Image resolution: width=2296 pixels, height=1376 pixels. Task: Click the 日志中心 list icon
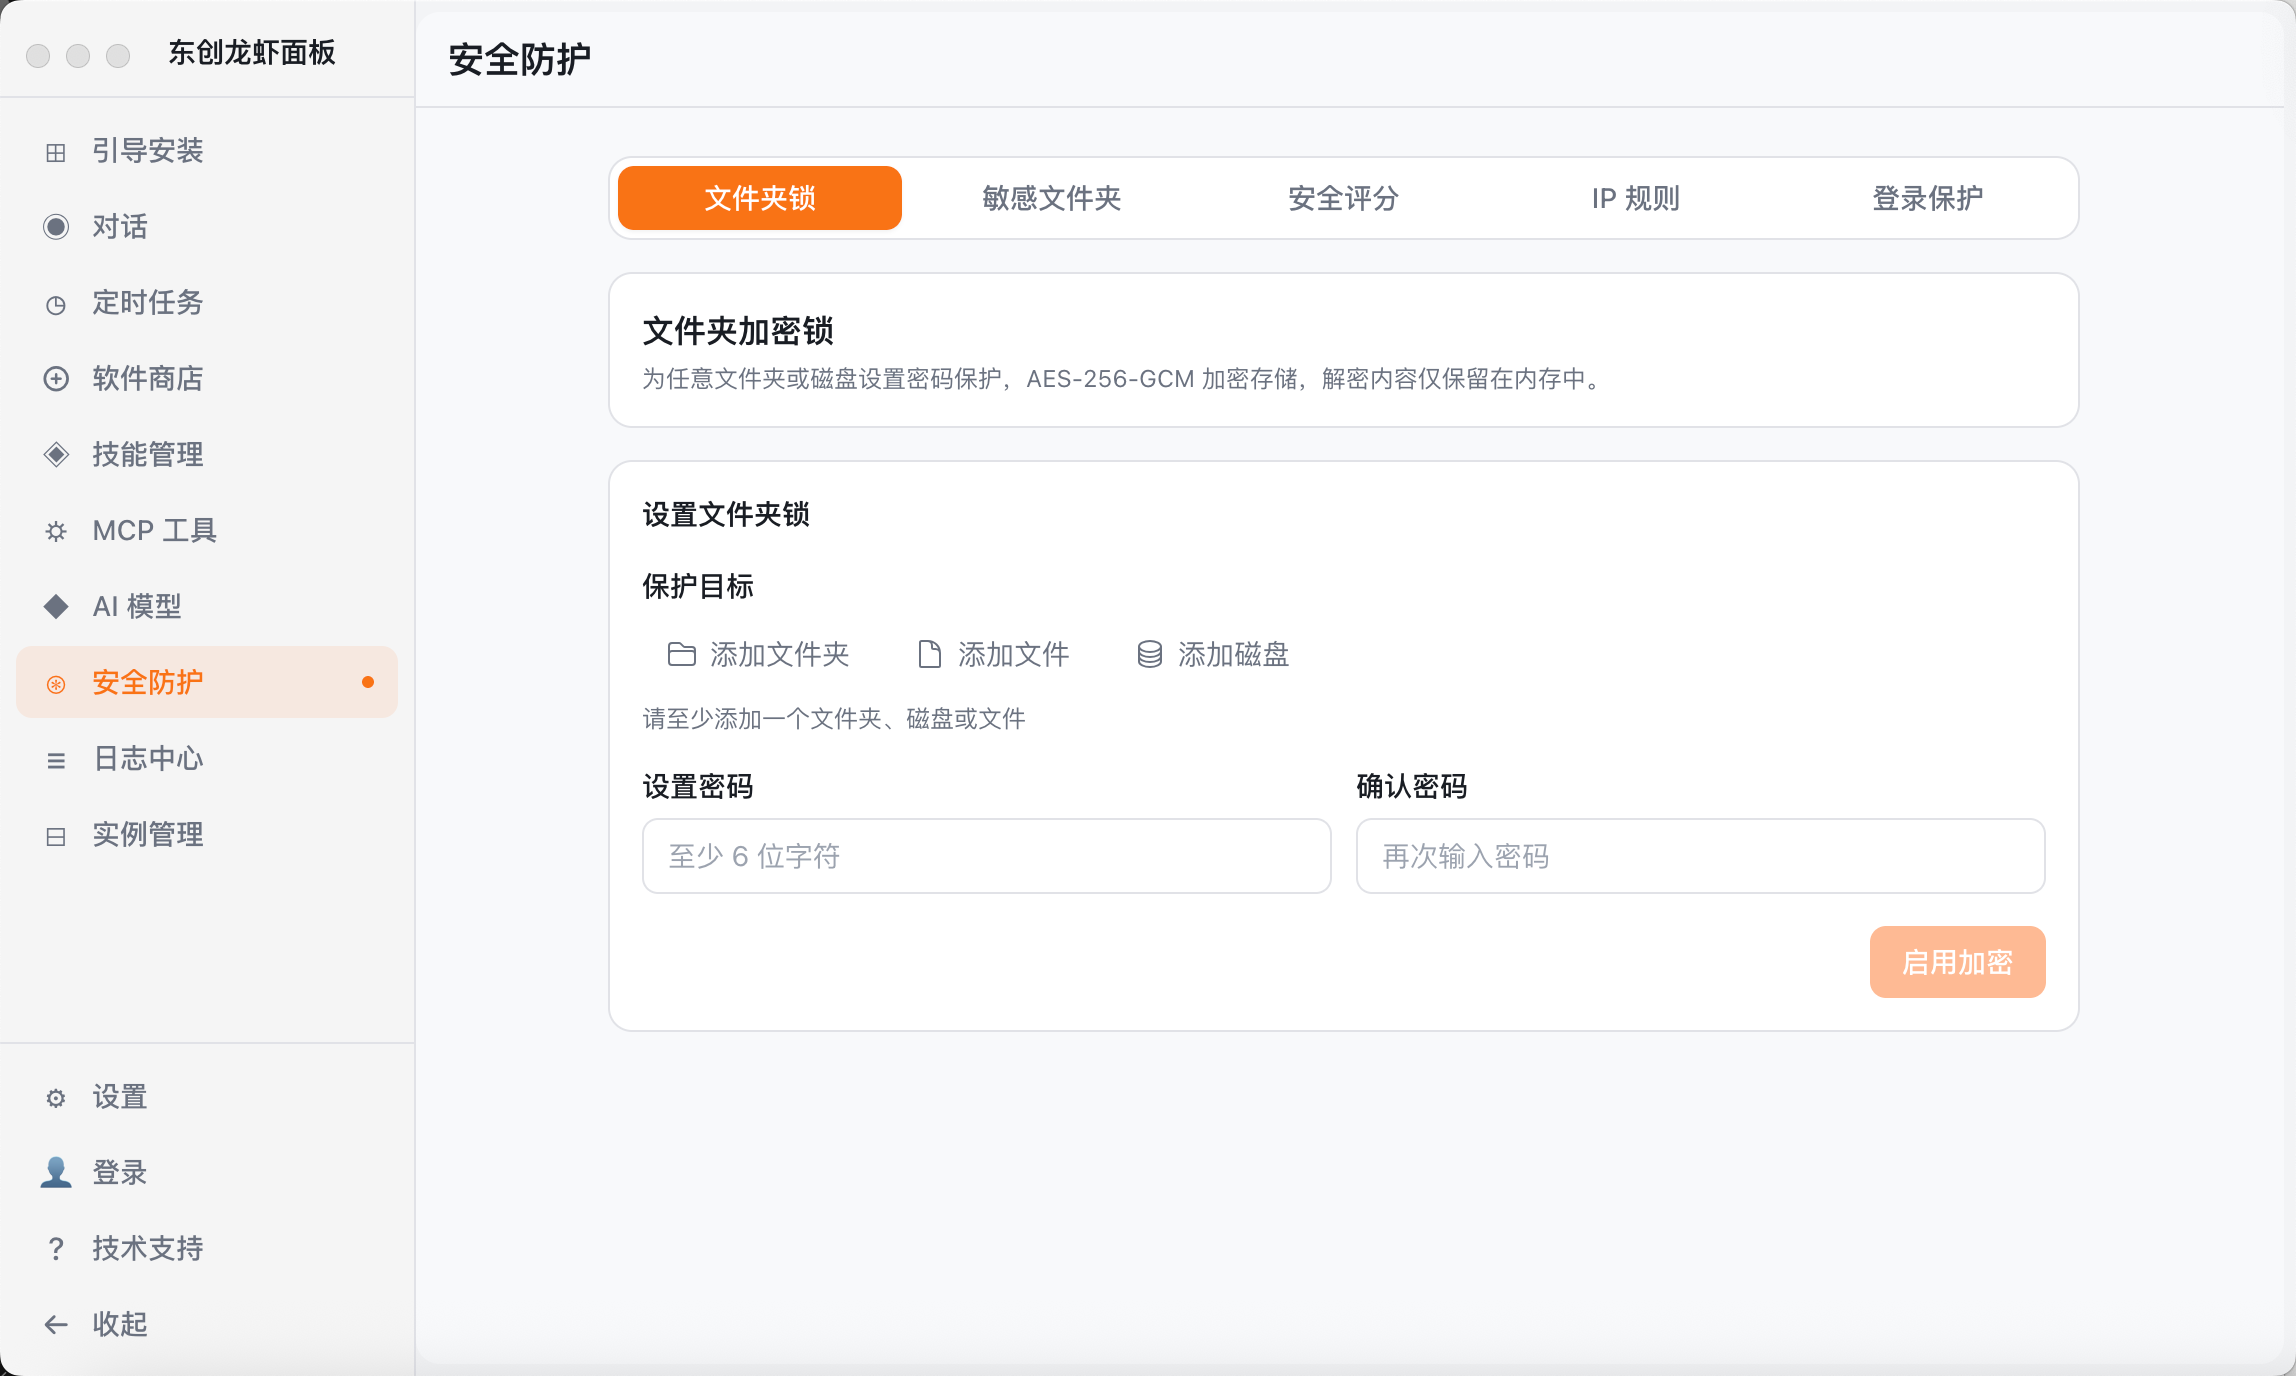(56, 760)
